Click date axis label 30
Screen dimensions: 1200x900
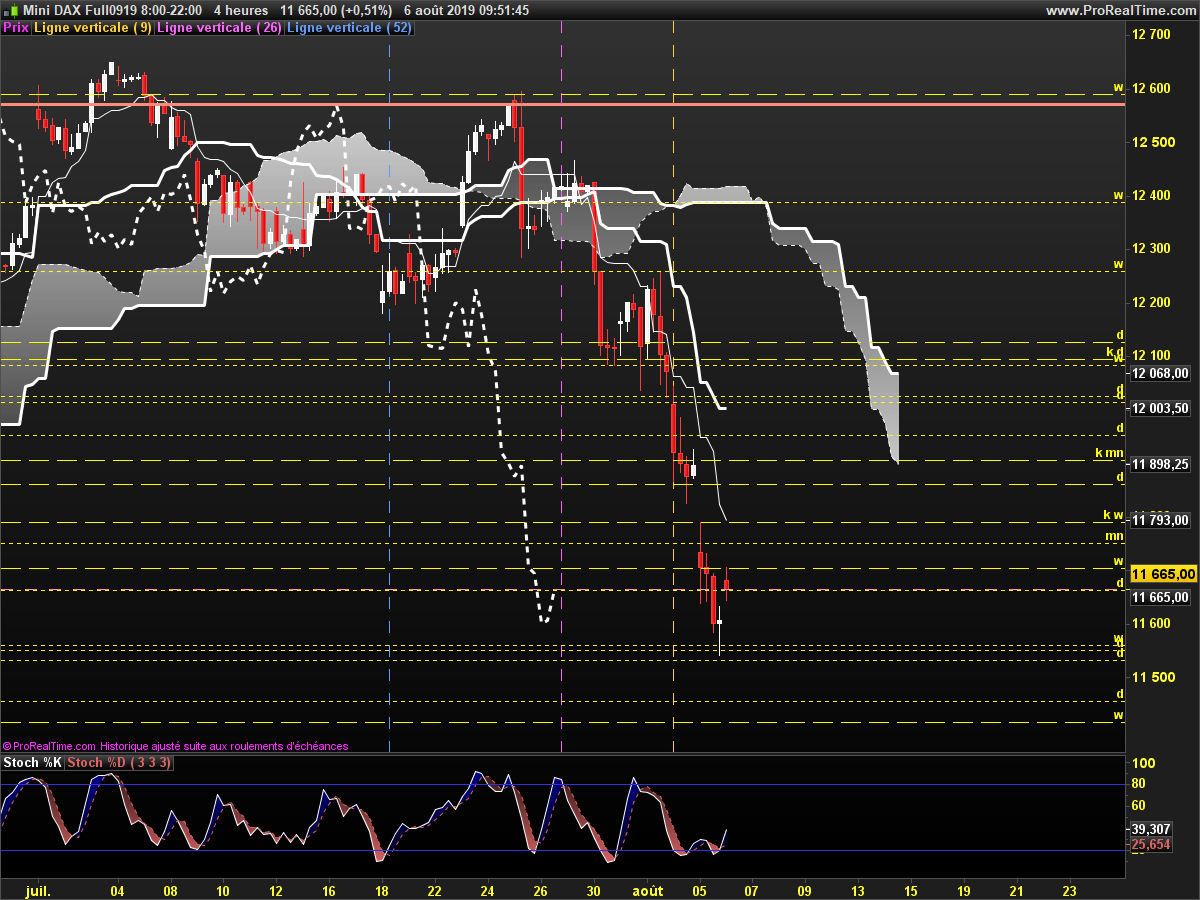[x=594, y=889]
